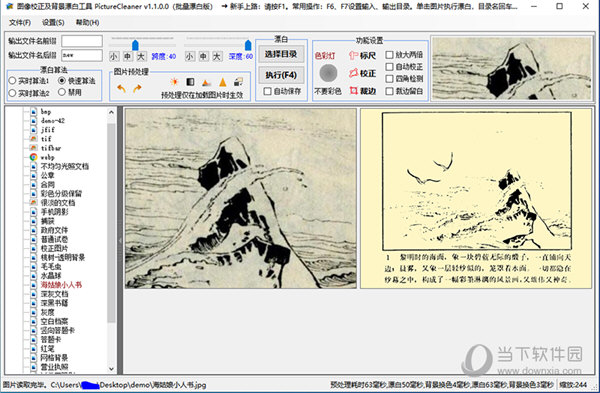Select demo-42 in file tree
The image size is (600, 393).
(53, 121)
